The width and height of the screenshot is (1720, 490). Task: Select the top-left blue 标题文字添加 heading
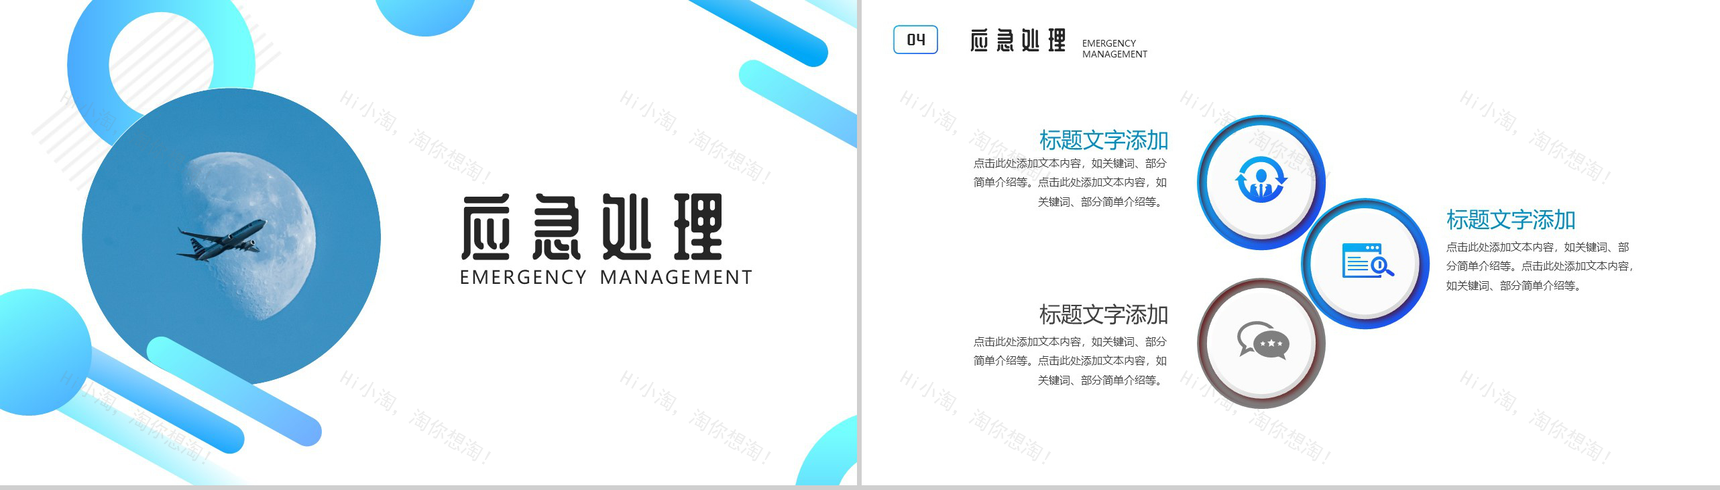1103,140
